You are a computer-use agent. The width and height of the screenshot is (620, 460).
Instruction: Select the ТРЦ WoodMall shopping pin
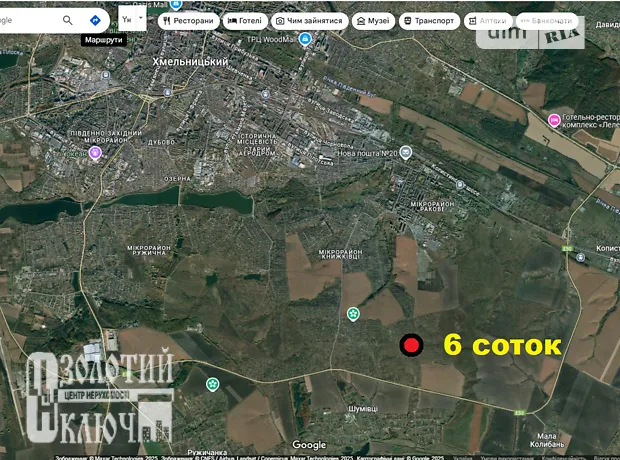click(x=307, y=39)
